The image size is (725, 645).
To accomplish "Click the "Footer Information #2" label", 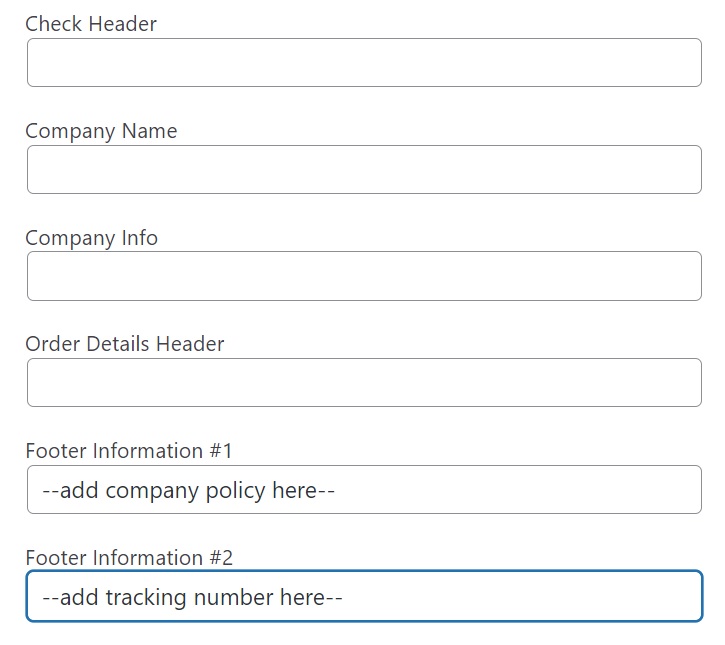I will [129, 558].
